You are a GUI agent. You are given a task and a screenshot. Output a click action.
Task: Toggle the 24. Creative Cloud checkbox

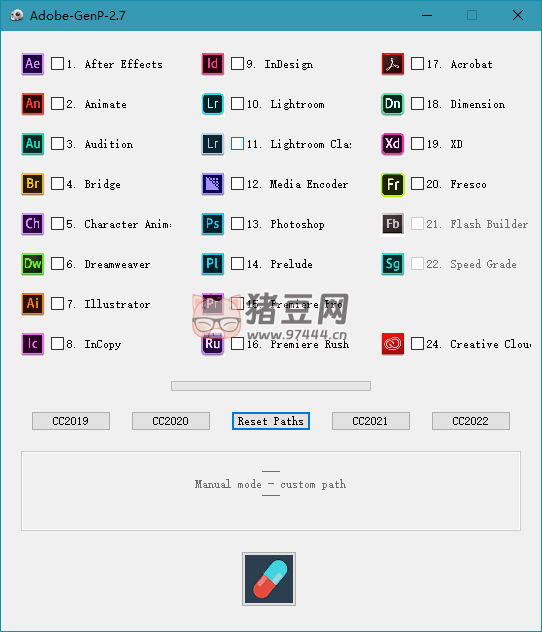point(417,344)
